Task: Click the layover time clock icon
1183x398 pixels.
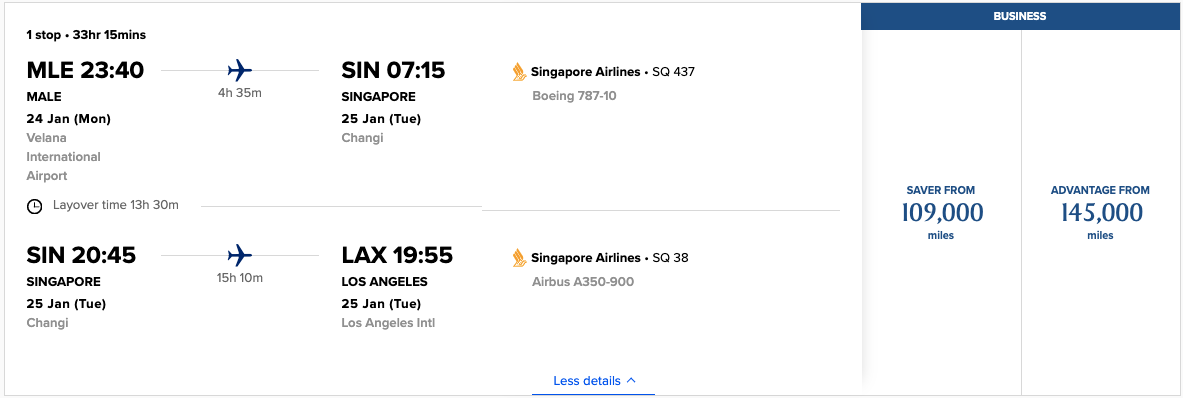Action: pyautogui.click(x=34, y=206)
